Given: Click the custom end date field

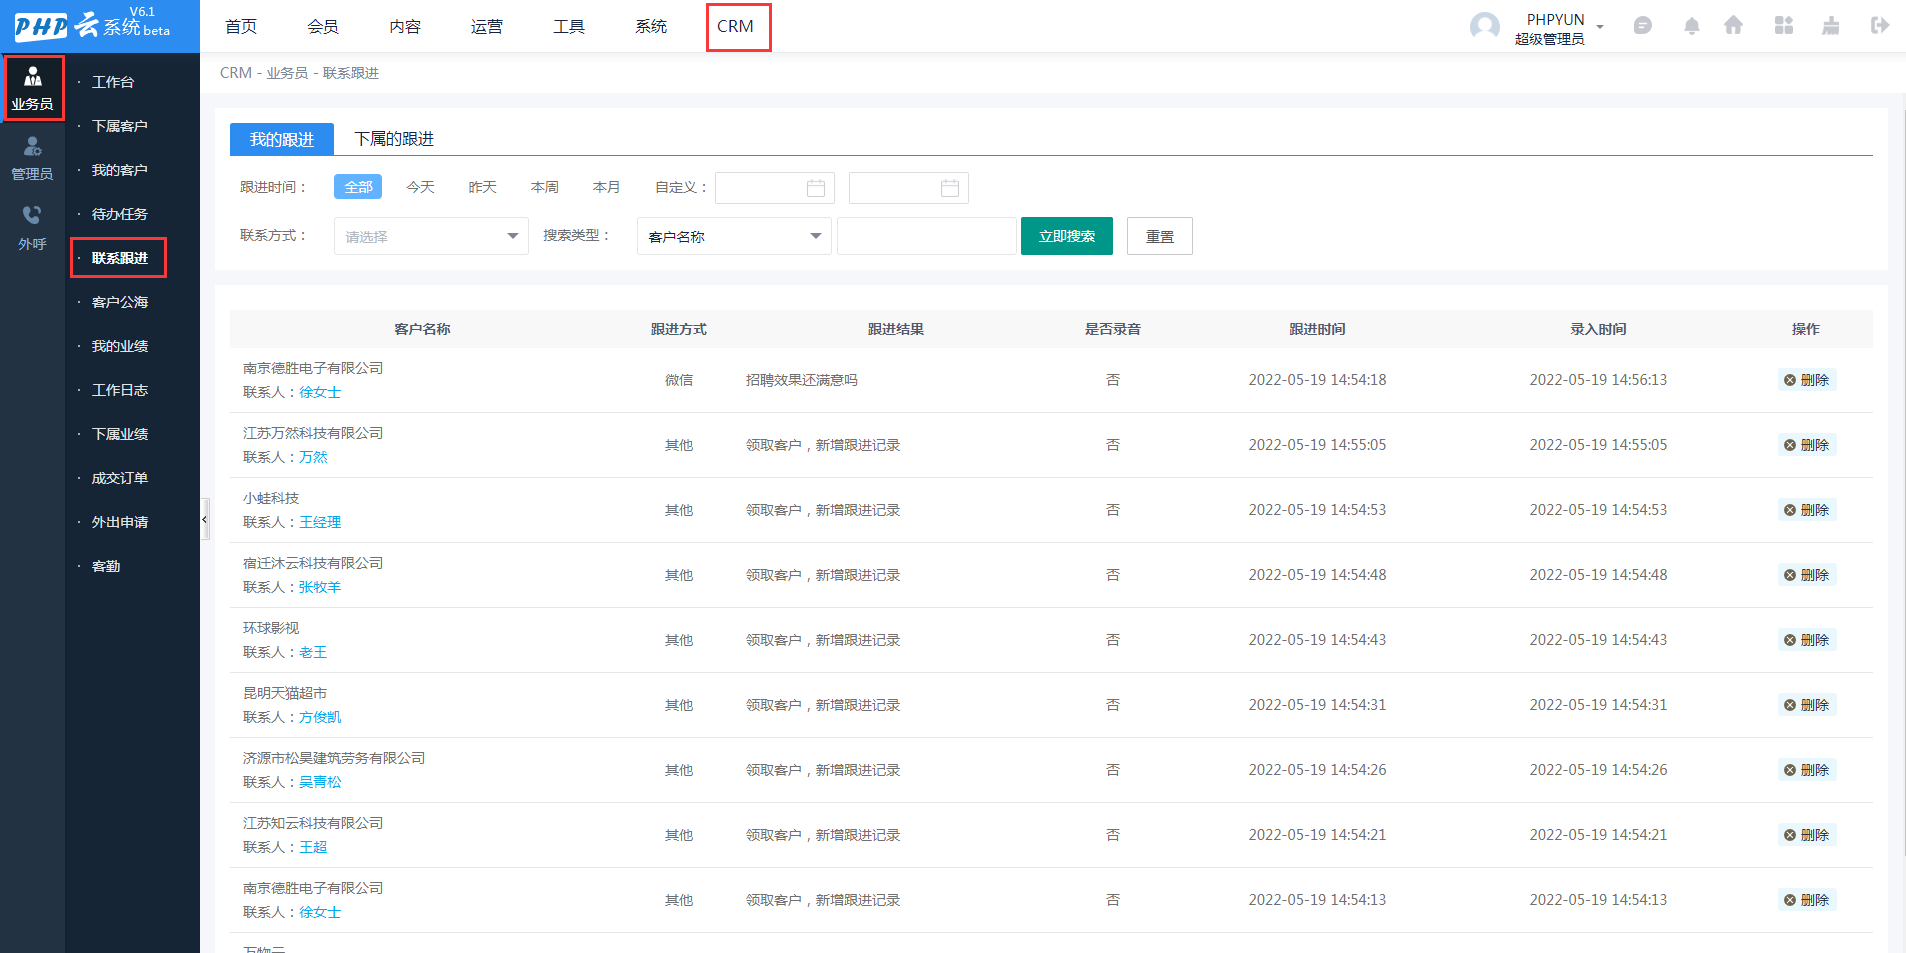Looking at the screenshot, I should coord(908,188).
